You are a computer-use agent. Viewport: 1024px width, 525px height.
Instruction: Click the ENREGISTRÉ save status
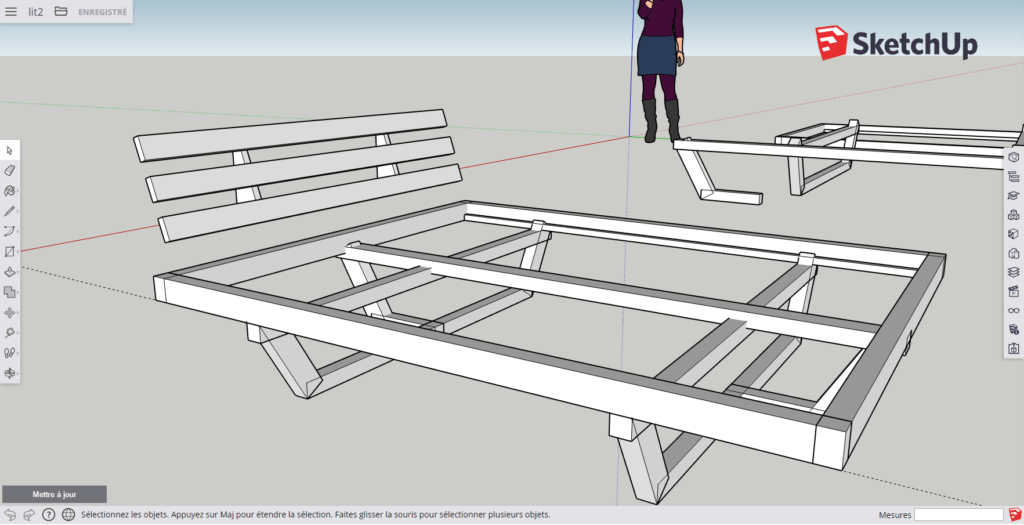(103, 12)
